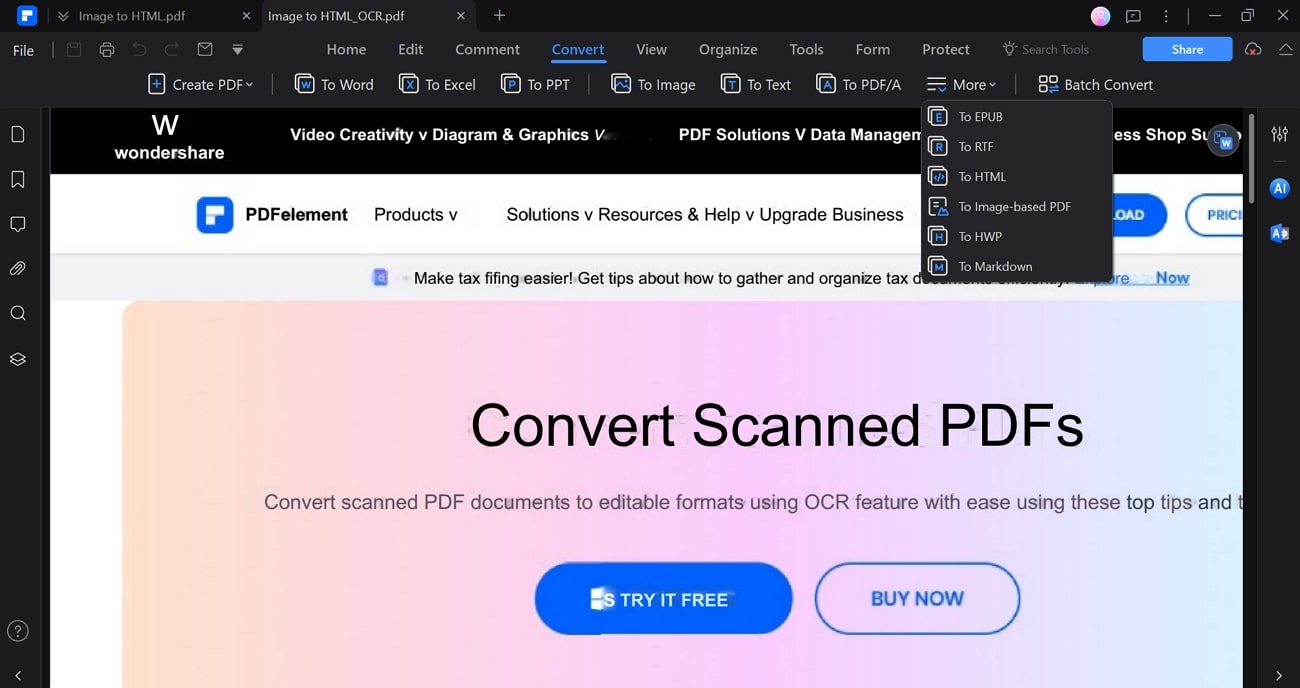1300x688 pixels.
Task: Click the redo arrow icon
Action: [x=172, y=50]
